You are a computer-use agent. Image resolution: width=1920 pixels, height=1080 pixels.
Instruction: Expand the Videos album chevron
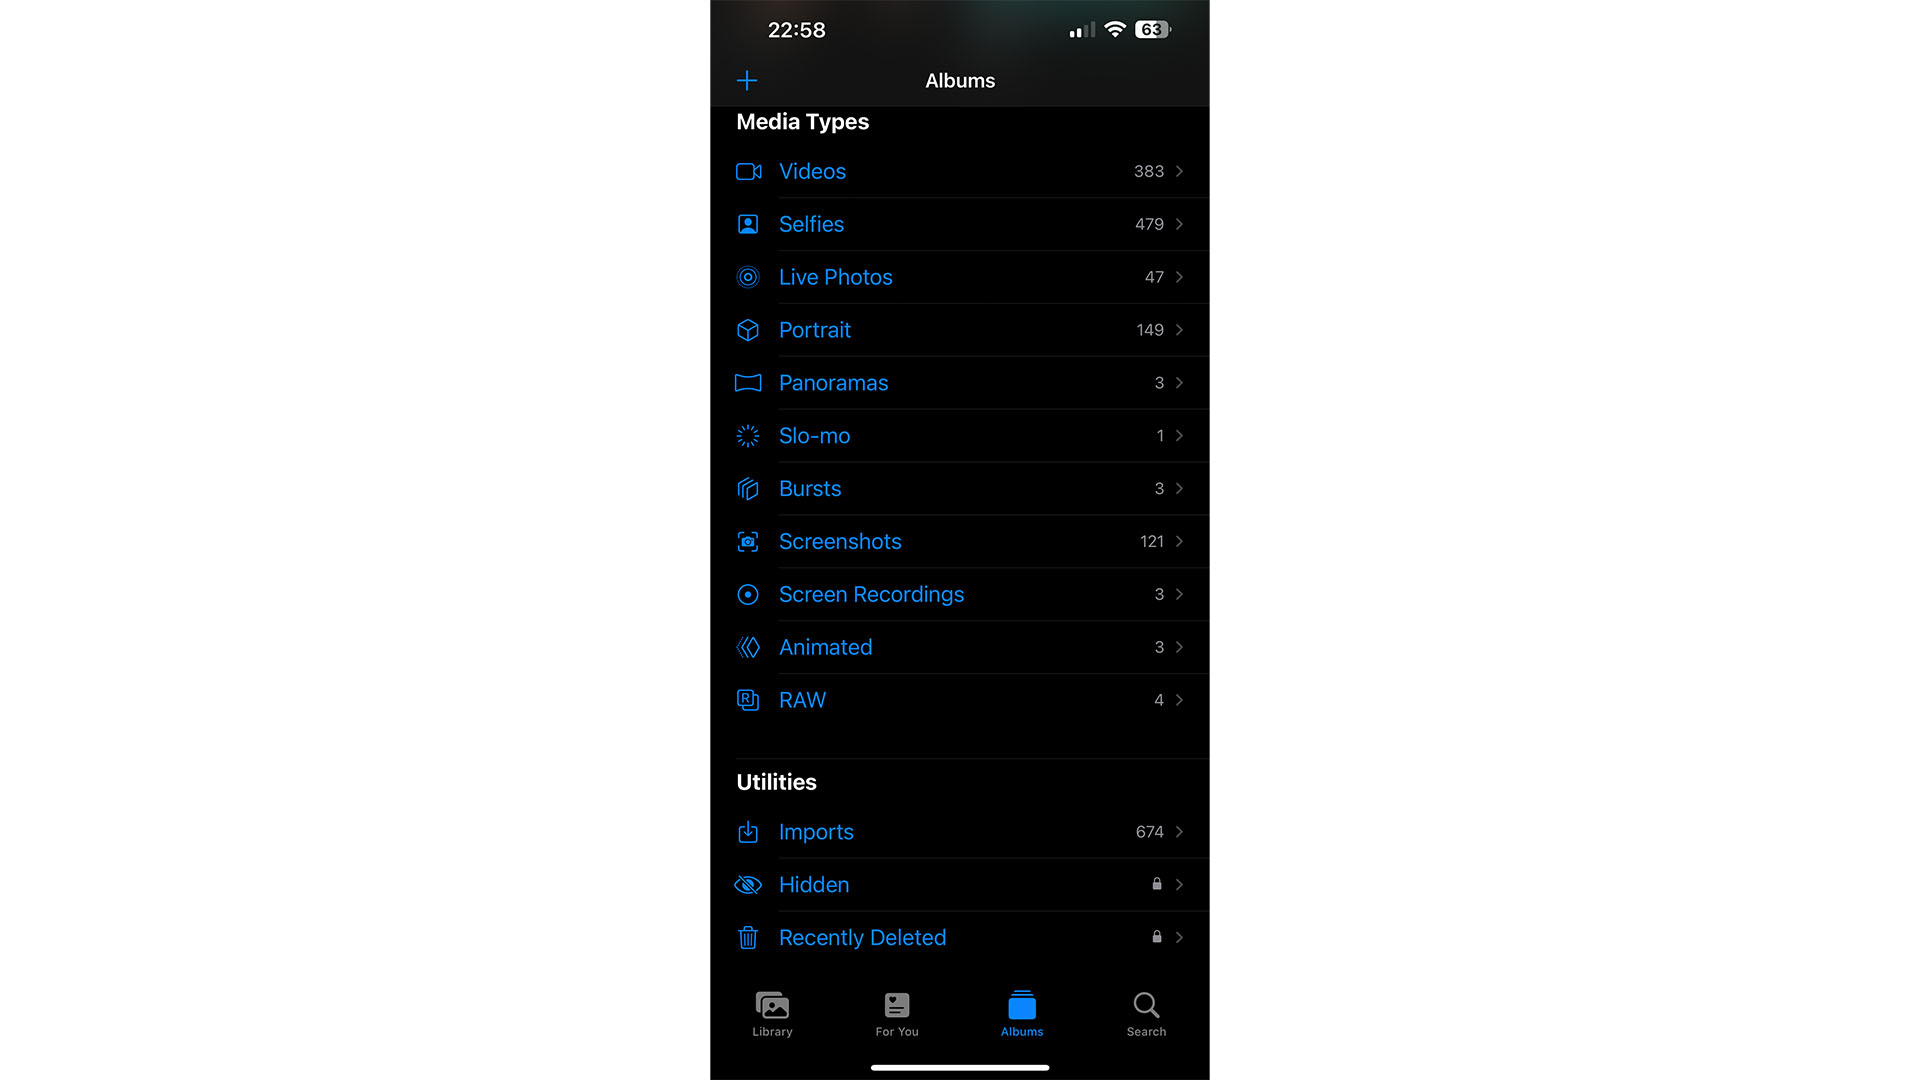[x=1179, y=170]
